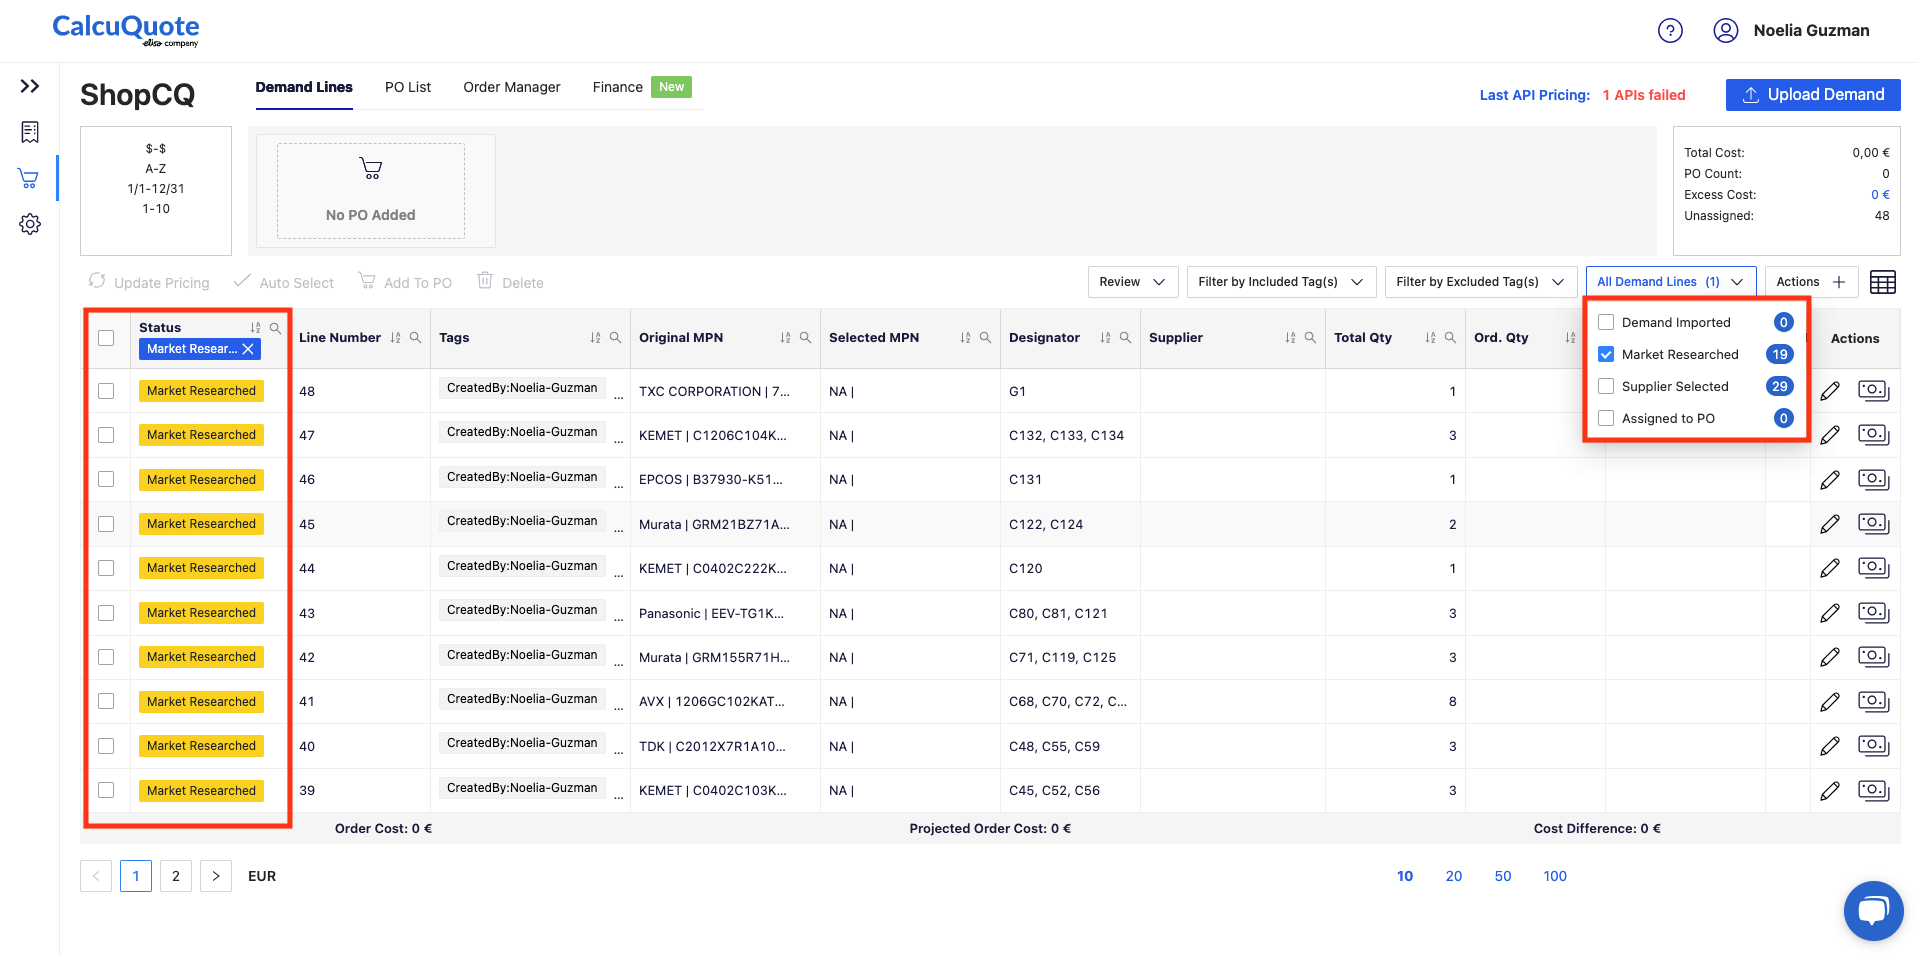The height and width of the screenshot is (956, 1918).
Task: Open pricing icon for line 48
Action: (1873, 390)
